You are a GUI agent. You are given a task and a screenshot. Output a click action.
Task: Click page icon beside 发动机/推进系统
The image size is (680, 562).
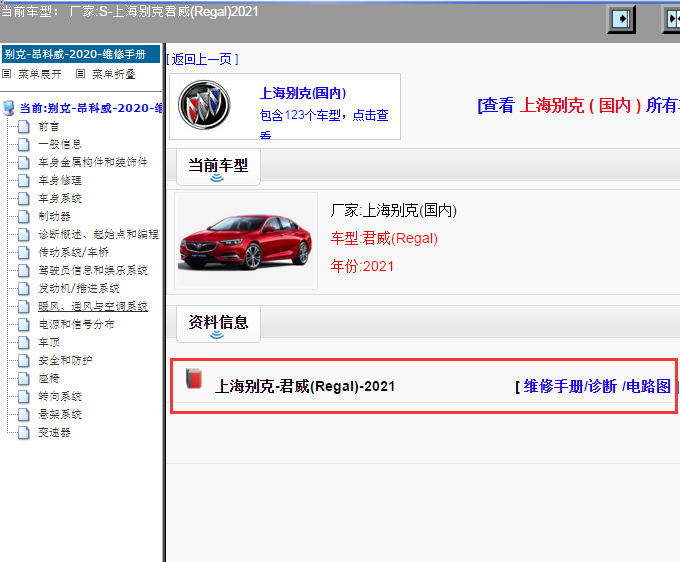point(23,288)
